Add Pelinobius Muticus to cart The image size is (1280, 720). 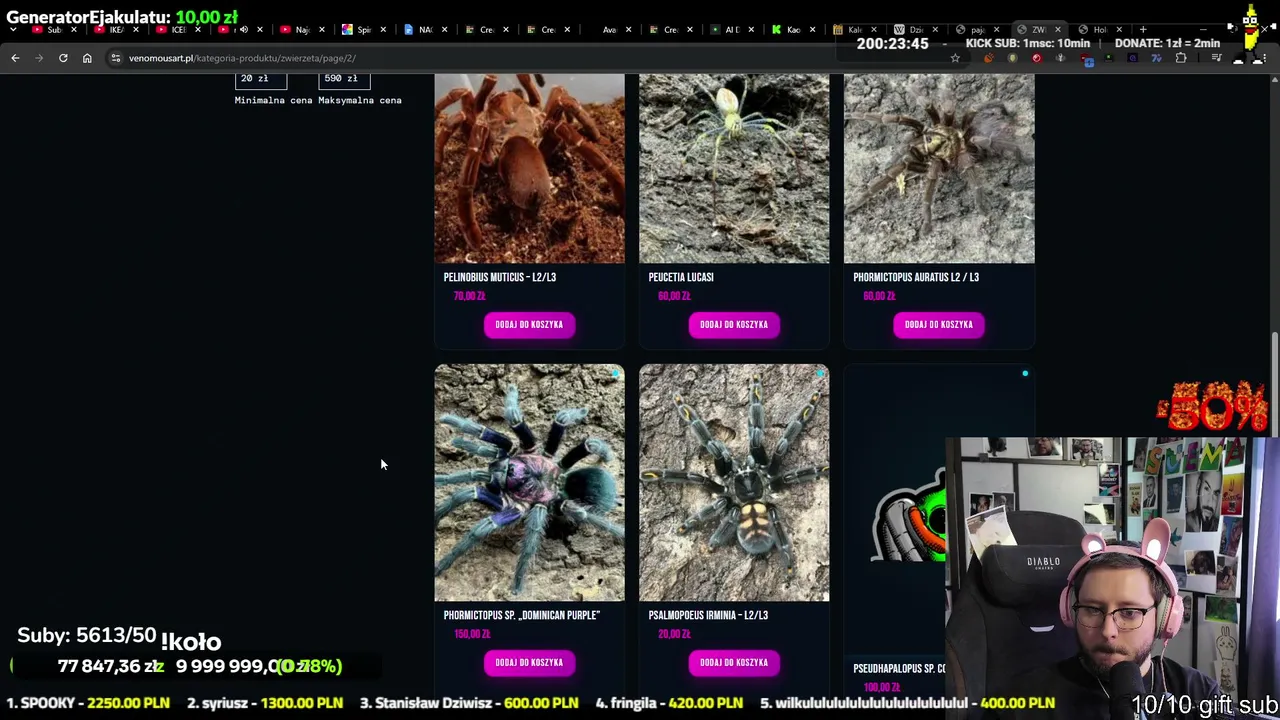coord(529,325)
